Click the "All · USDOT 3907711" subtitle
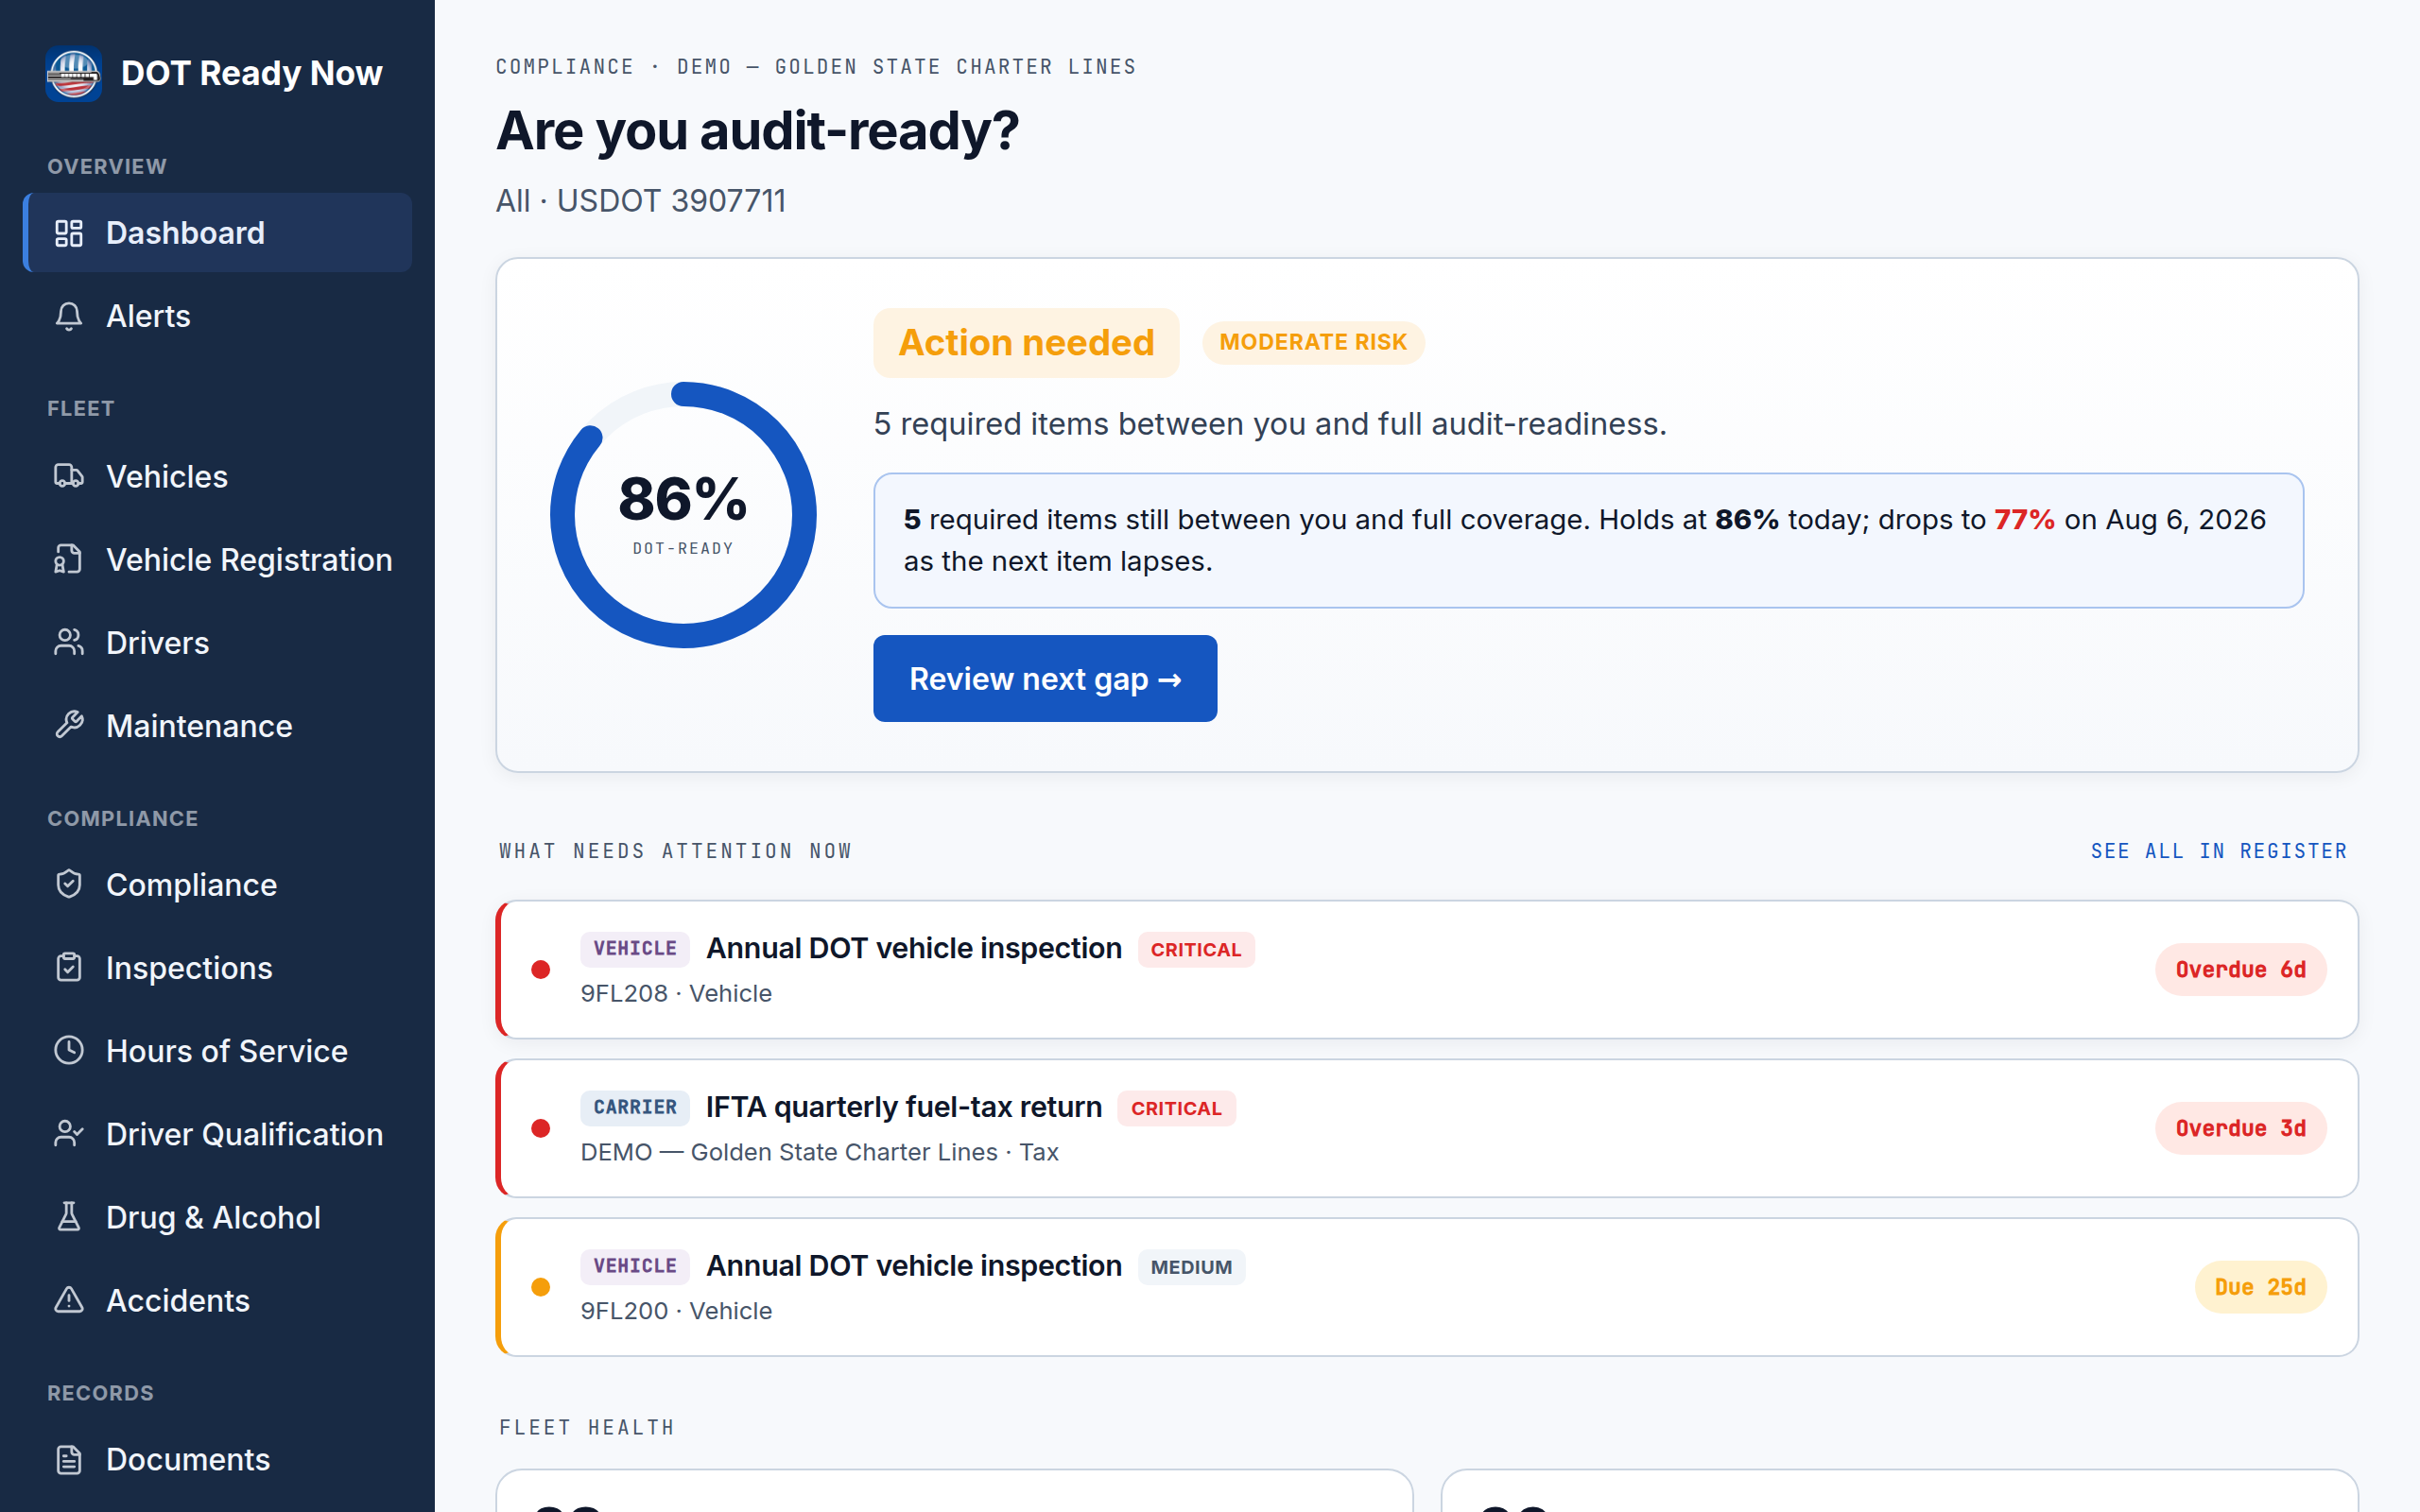The image size is (2420, 1512). [x=641, y=201]
